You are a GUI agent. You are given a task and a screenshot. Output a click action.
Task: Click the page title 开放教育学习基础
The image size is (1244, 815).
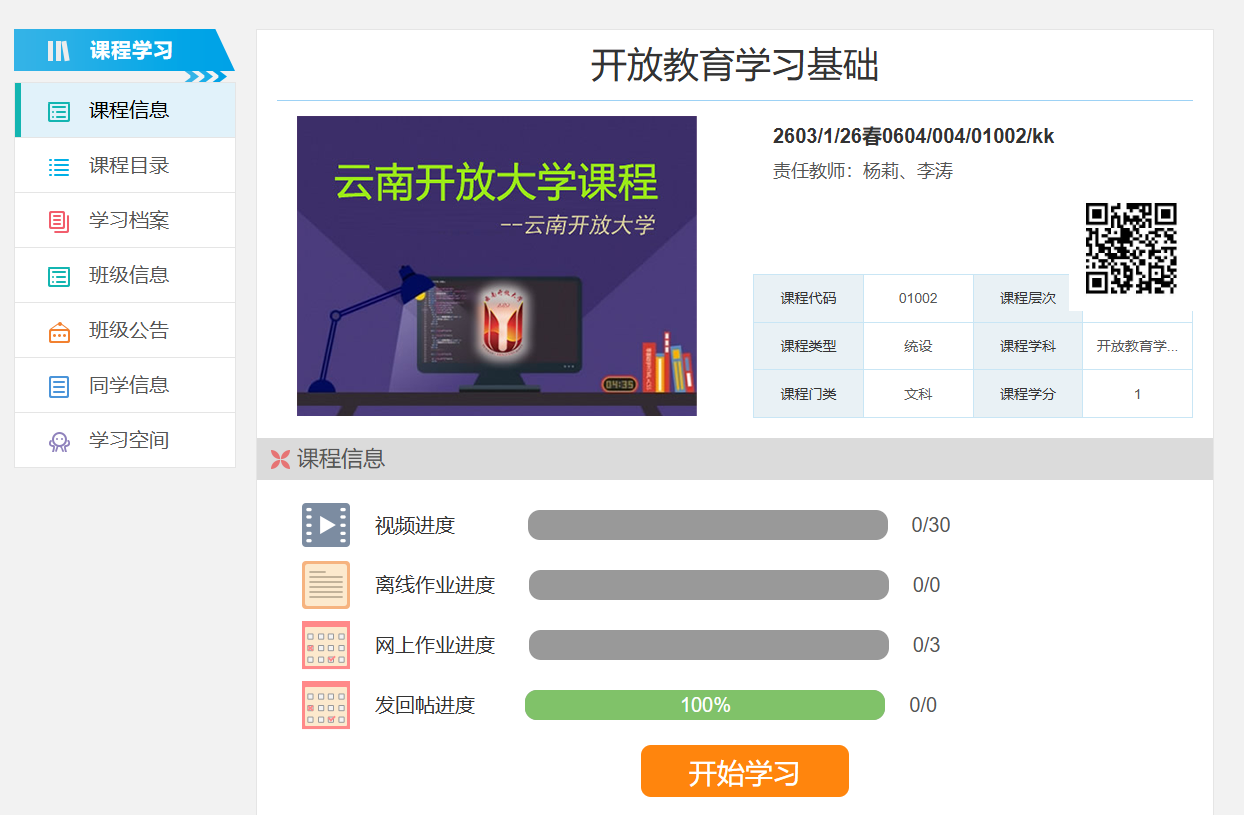click(735, 65)
